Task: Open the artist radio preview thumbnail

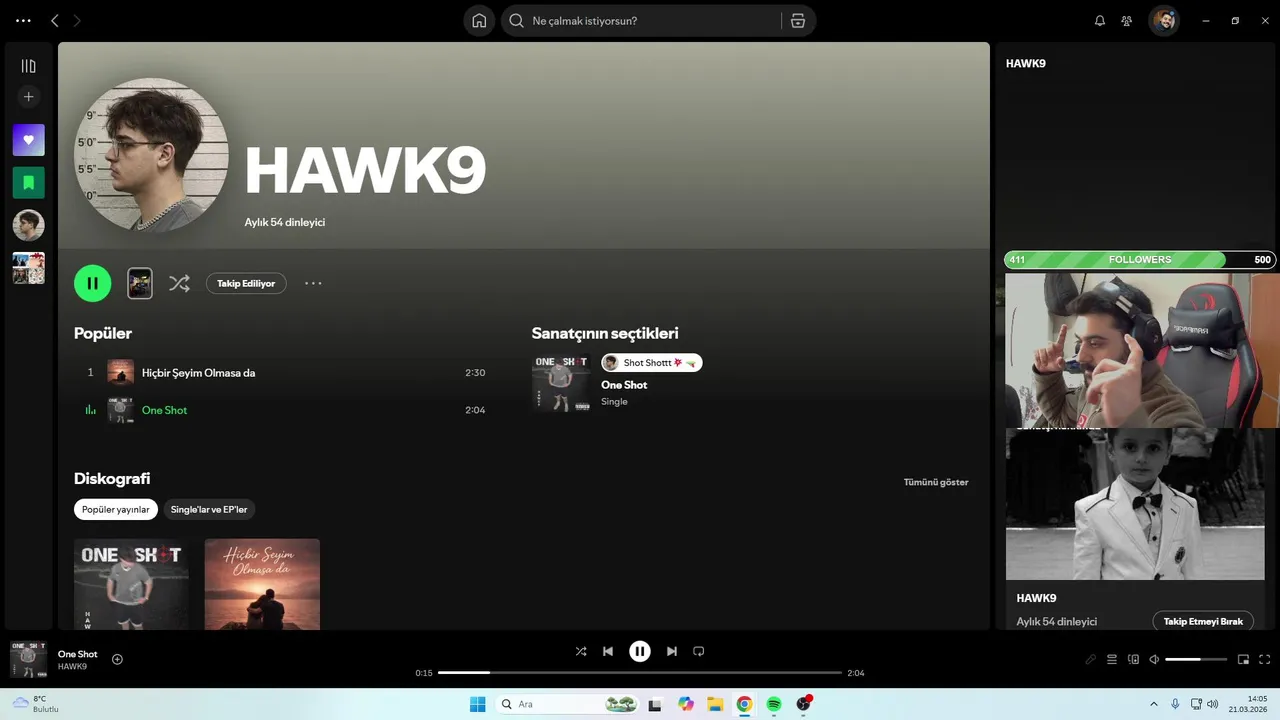Action: click(x=140, y=283)
